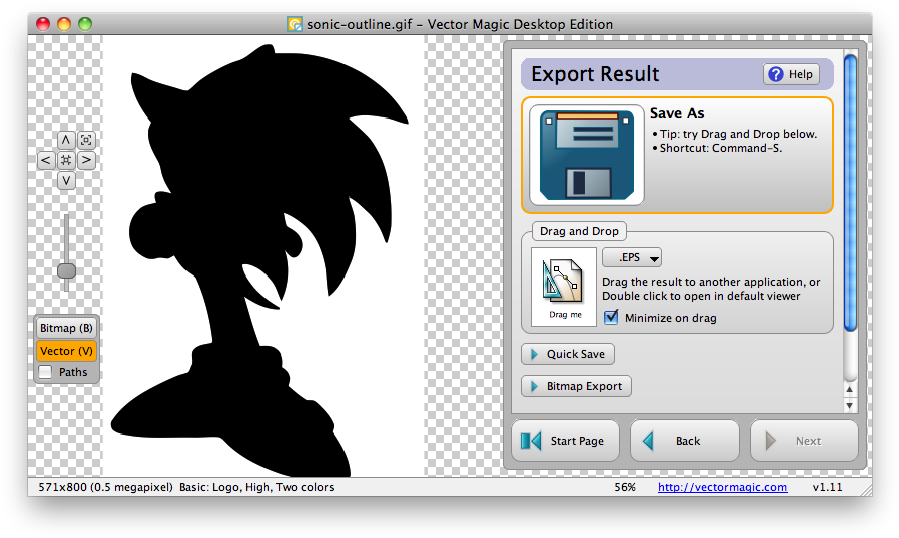The width and height of the screenshot is (899, 538).
Task: Click the scrollbar down arrow
Action: point(850,406)
